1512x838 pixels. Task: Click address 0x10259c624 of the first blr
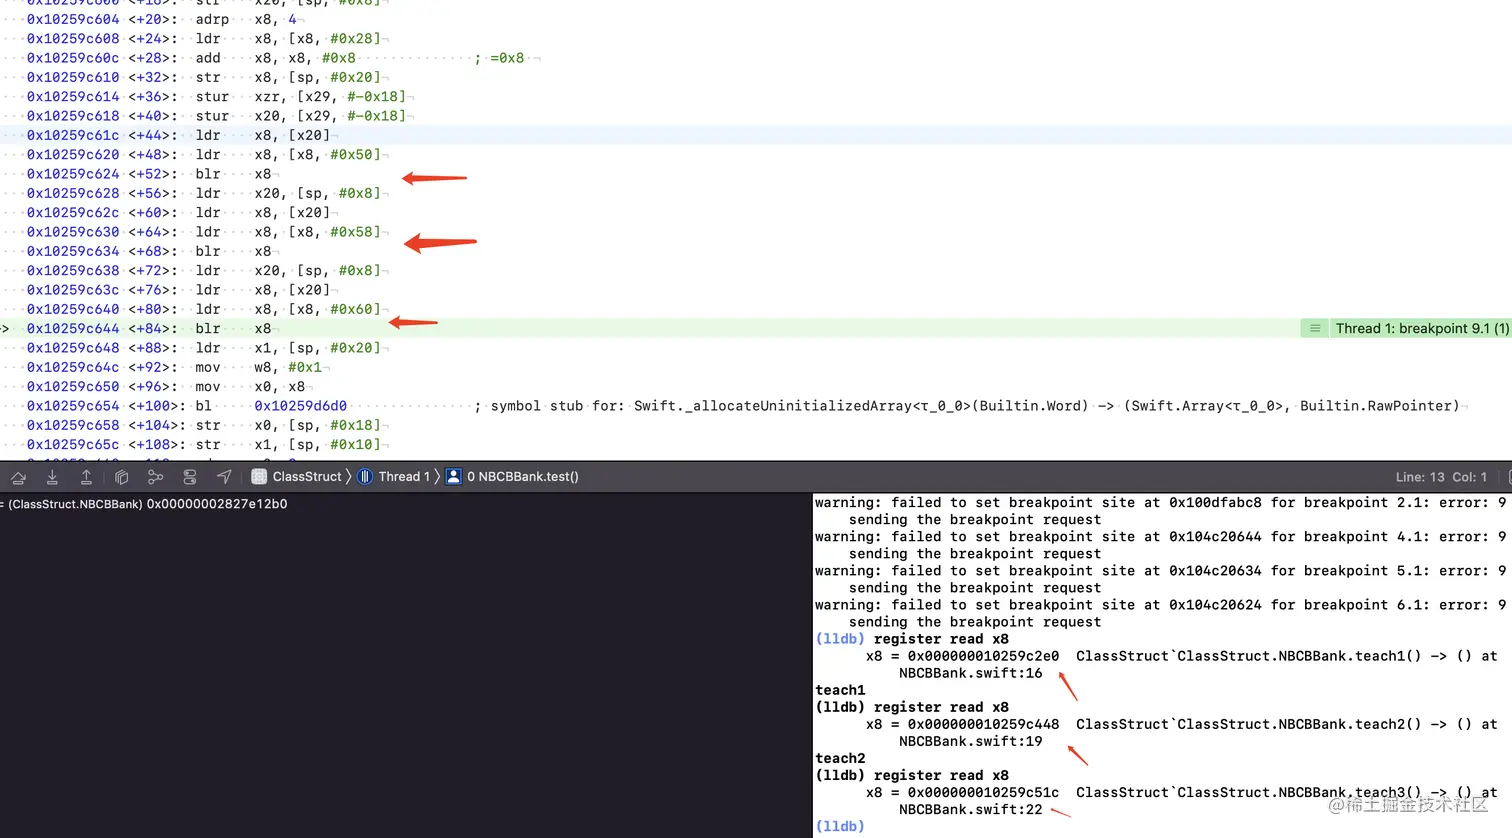[x=73, y=174]
